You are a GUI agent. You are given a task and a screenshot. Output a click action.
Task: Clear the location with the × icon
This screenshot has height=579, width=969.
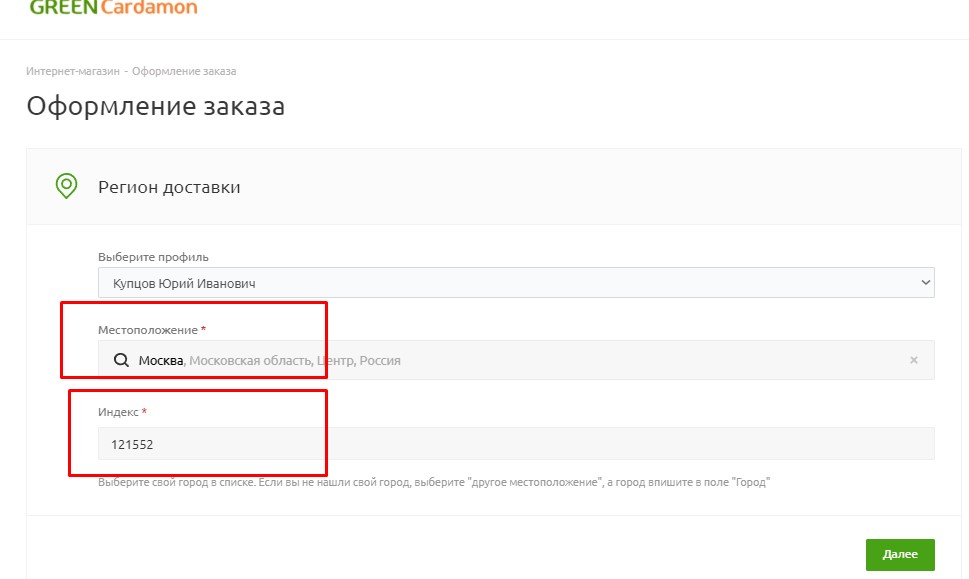(x=913, y=360)
